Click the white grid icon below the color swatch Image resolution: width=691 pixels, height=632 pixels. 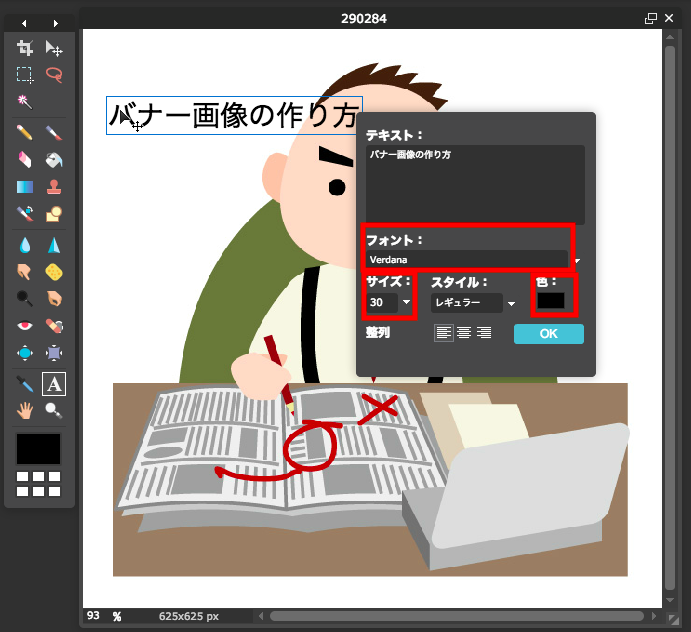(x=38, y=483)
